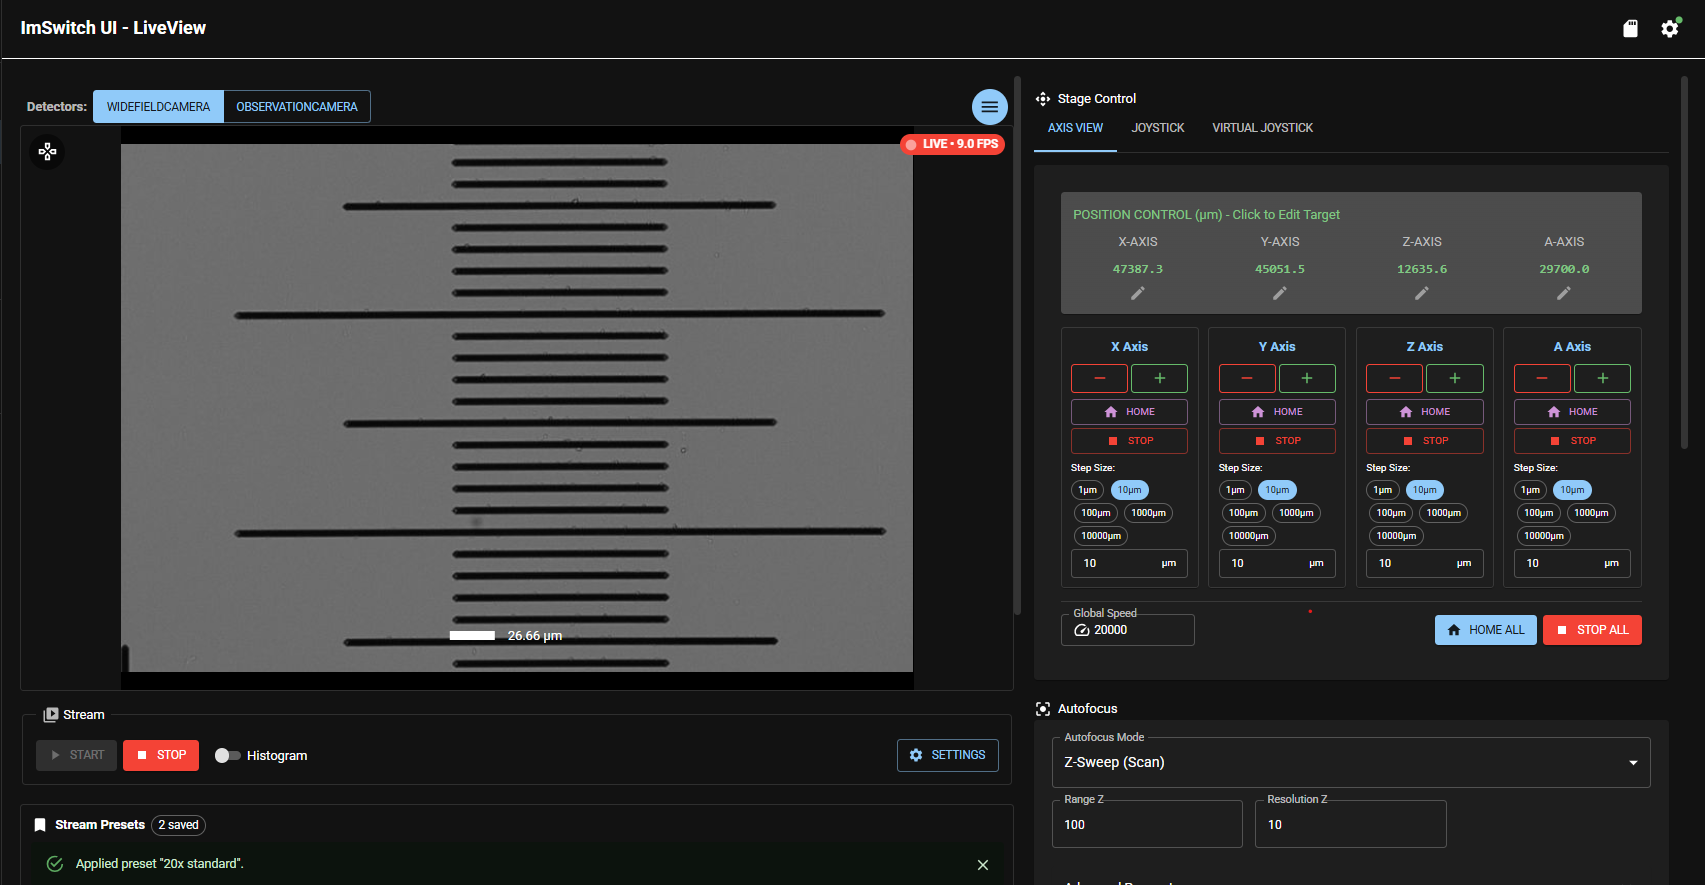1705x885 pixels.
Task: Click HOME ALL axes button
Action: pyautogui.click(x=1486, y=630)
